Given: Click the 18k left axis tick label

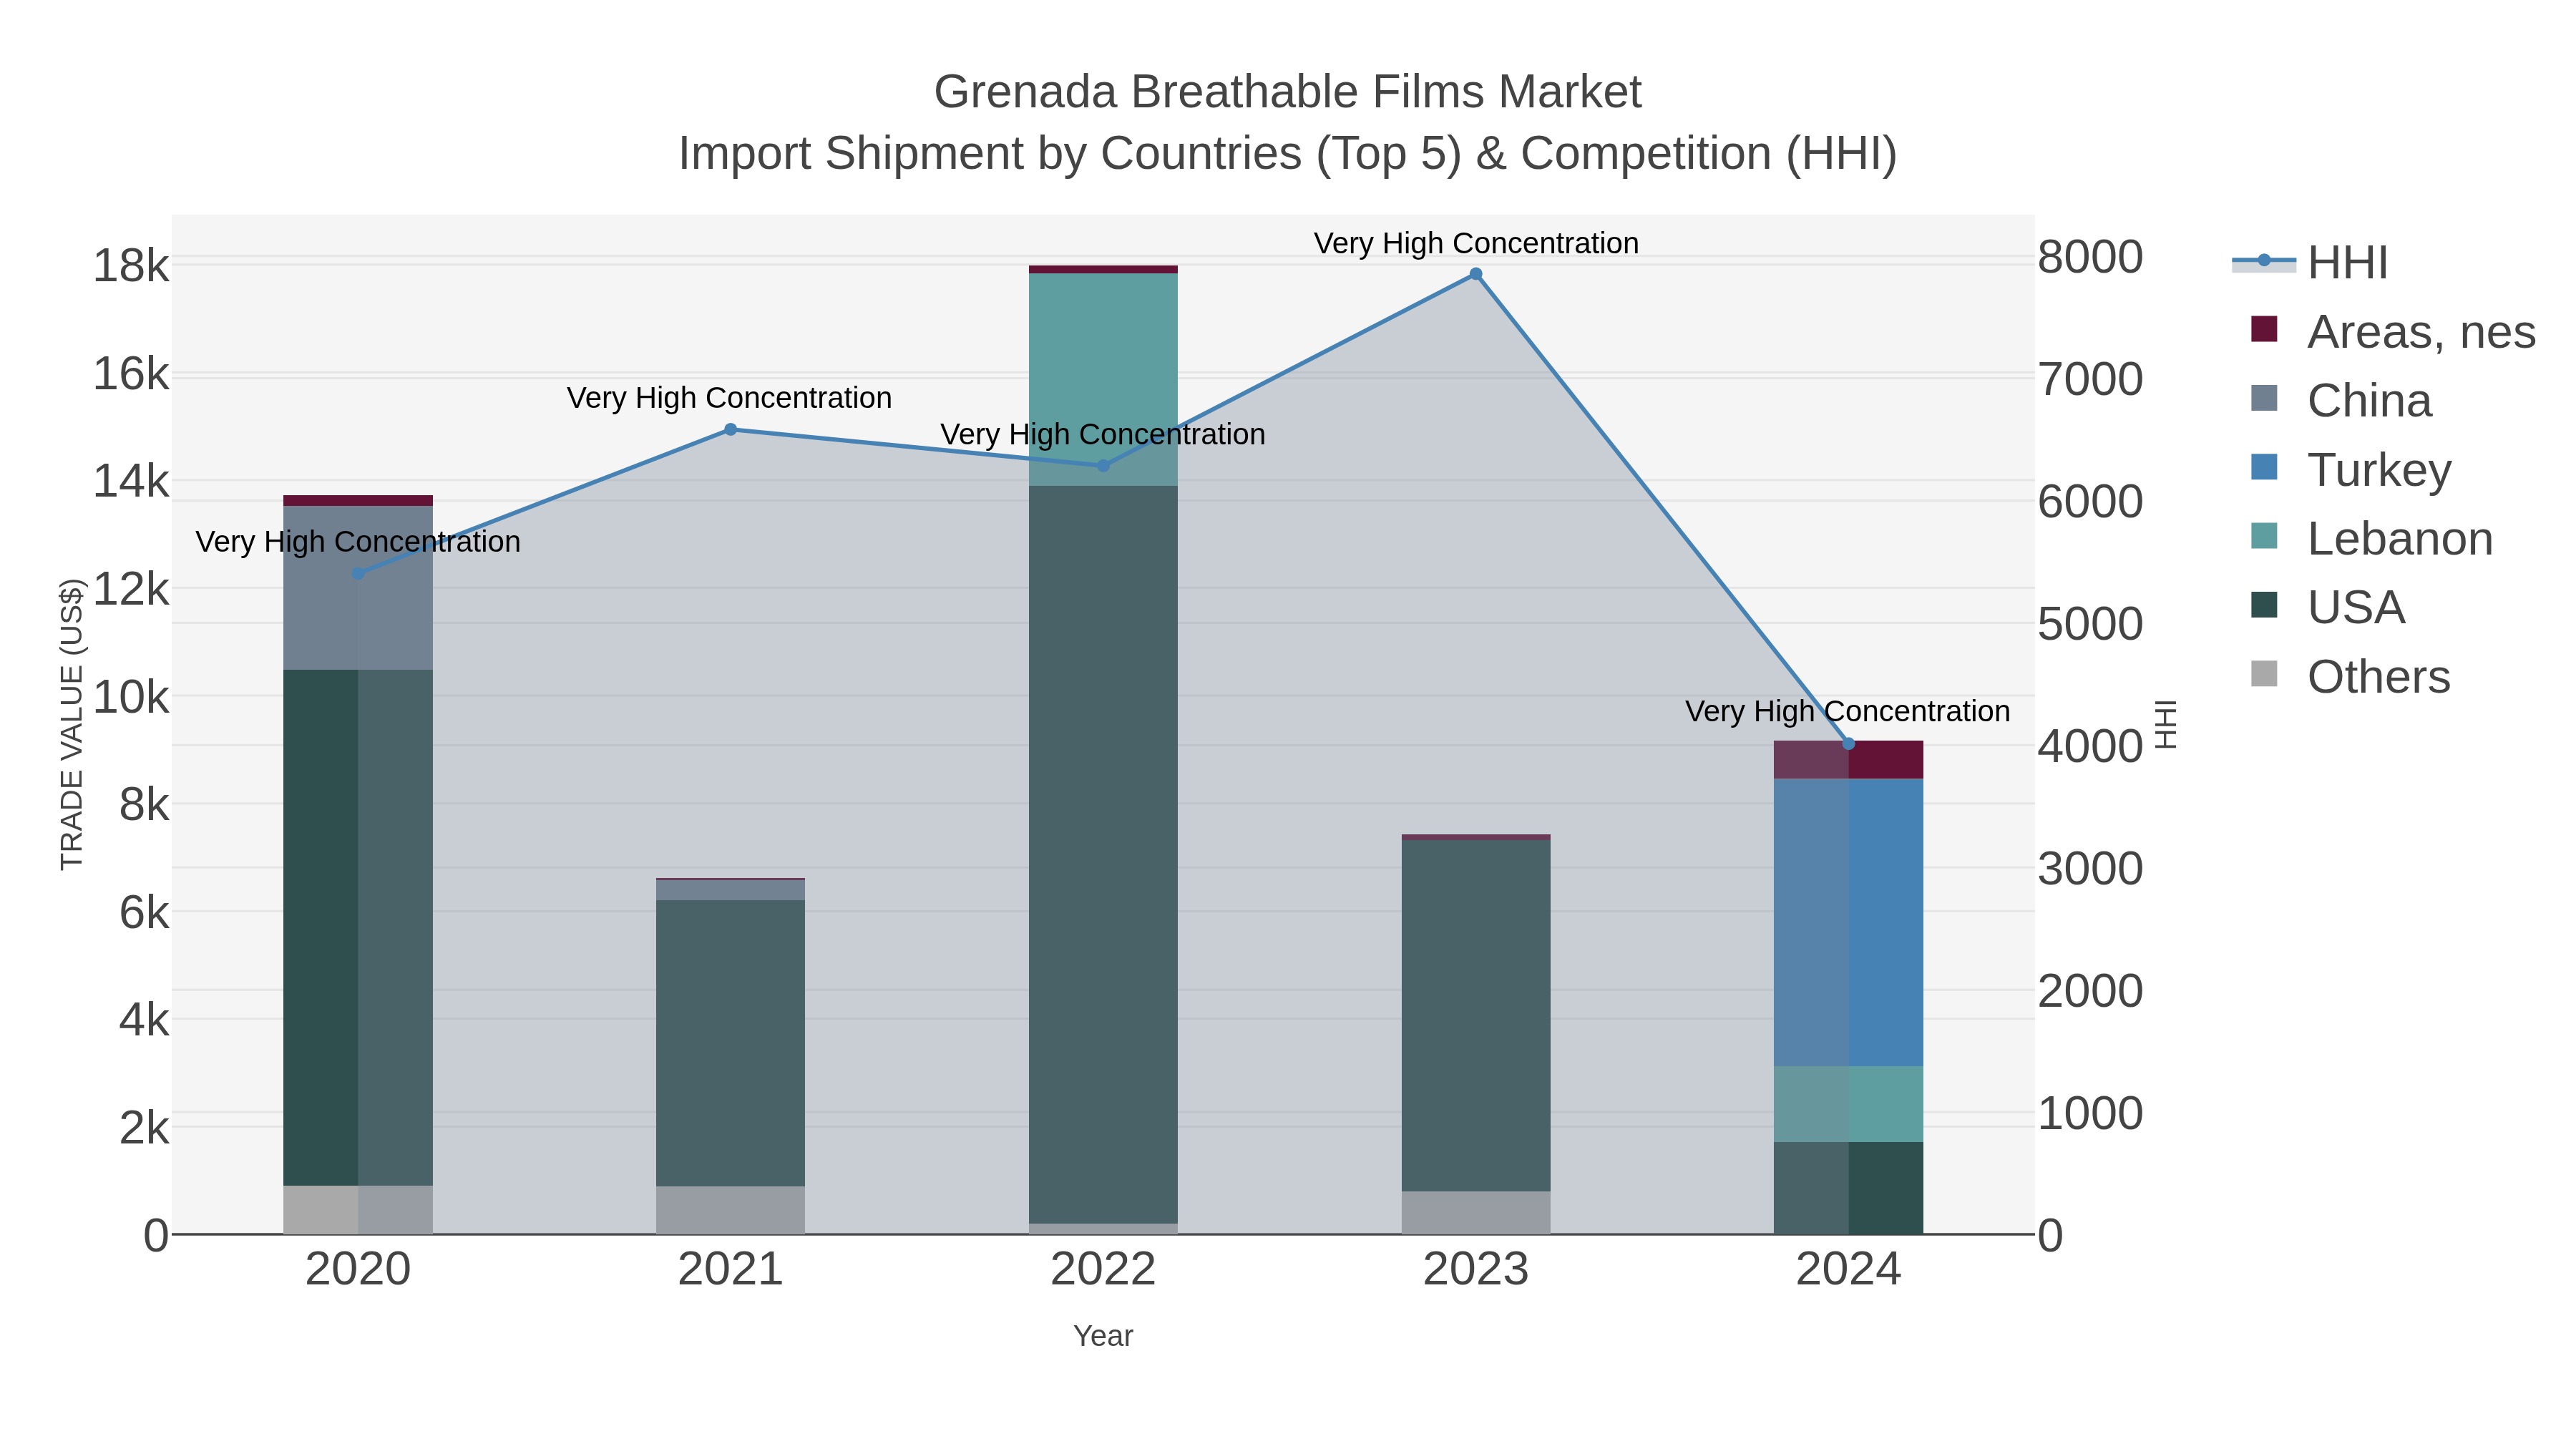Looking at the screenshot, I should pos(131,266).
